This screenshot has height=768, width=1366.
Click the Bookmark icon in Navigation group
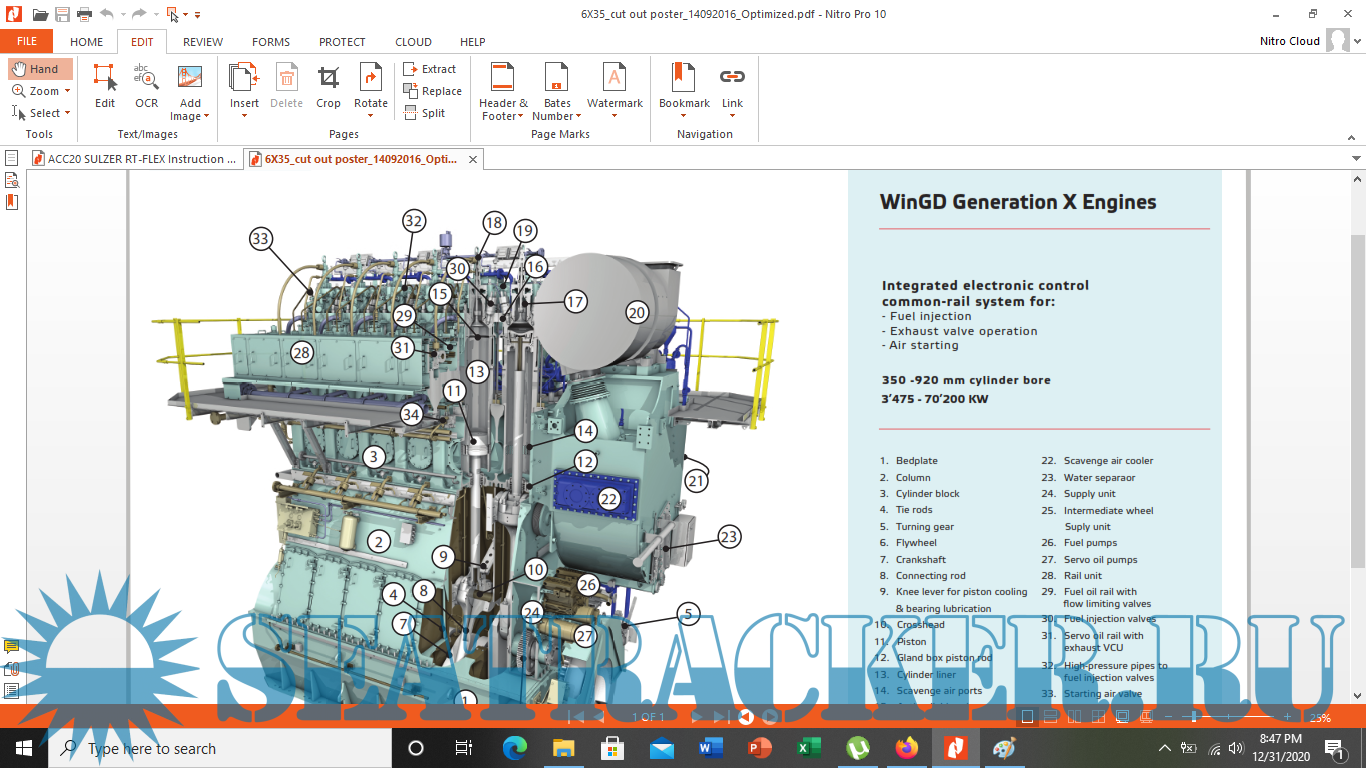click(684, 86)
